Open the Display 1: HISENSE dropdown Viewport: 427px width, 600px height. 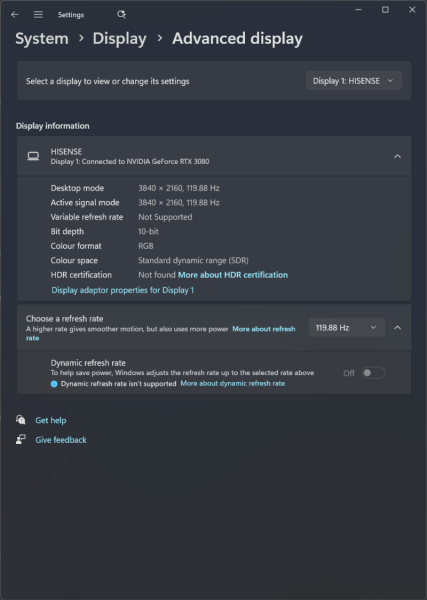[x=354, y=81]
